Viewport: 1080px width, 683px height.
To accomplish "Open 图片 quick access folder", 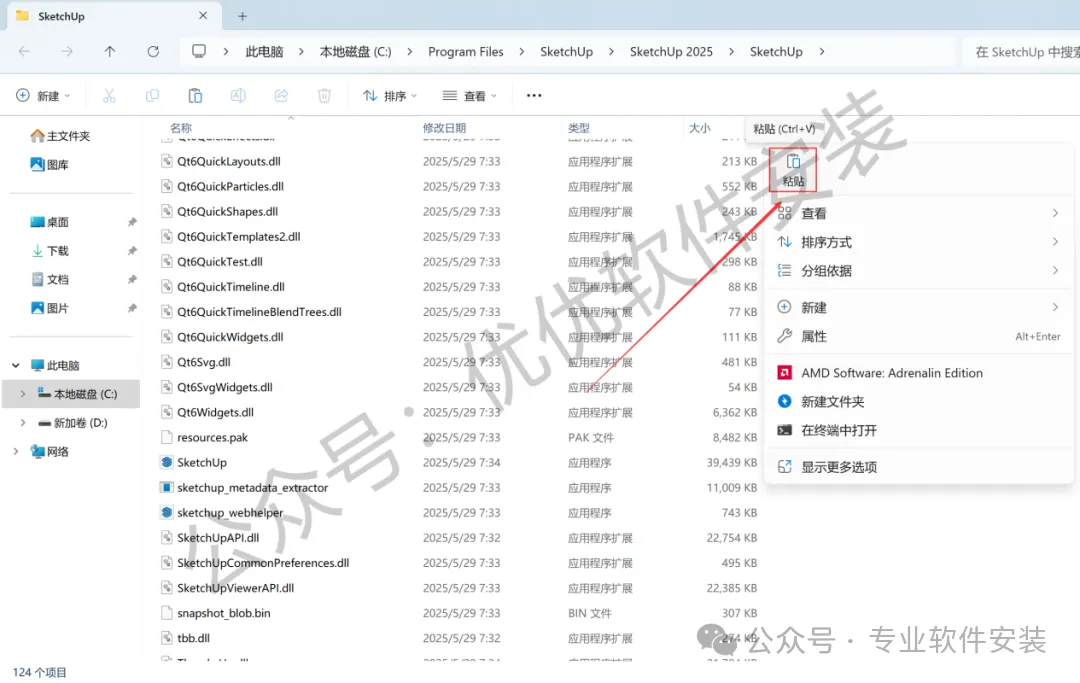I will pos(50,308).
